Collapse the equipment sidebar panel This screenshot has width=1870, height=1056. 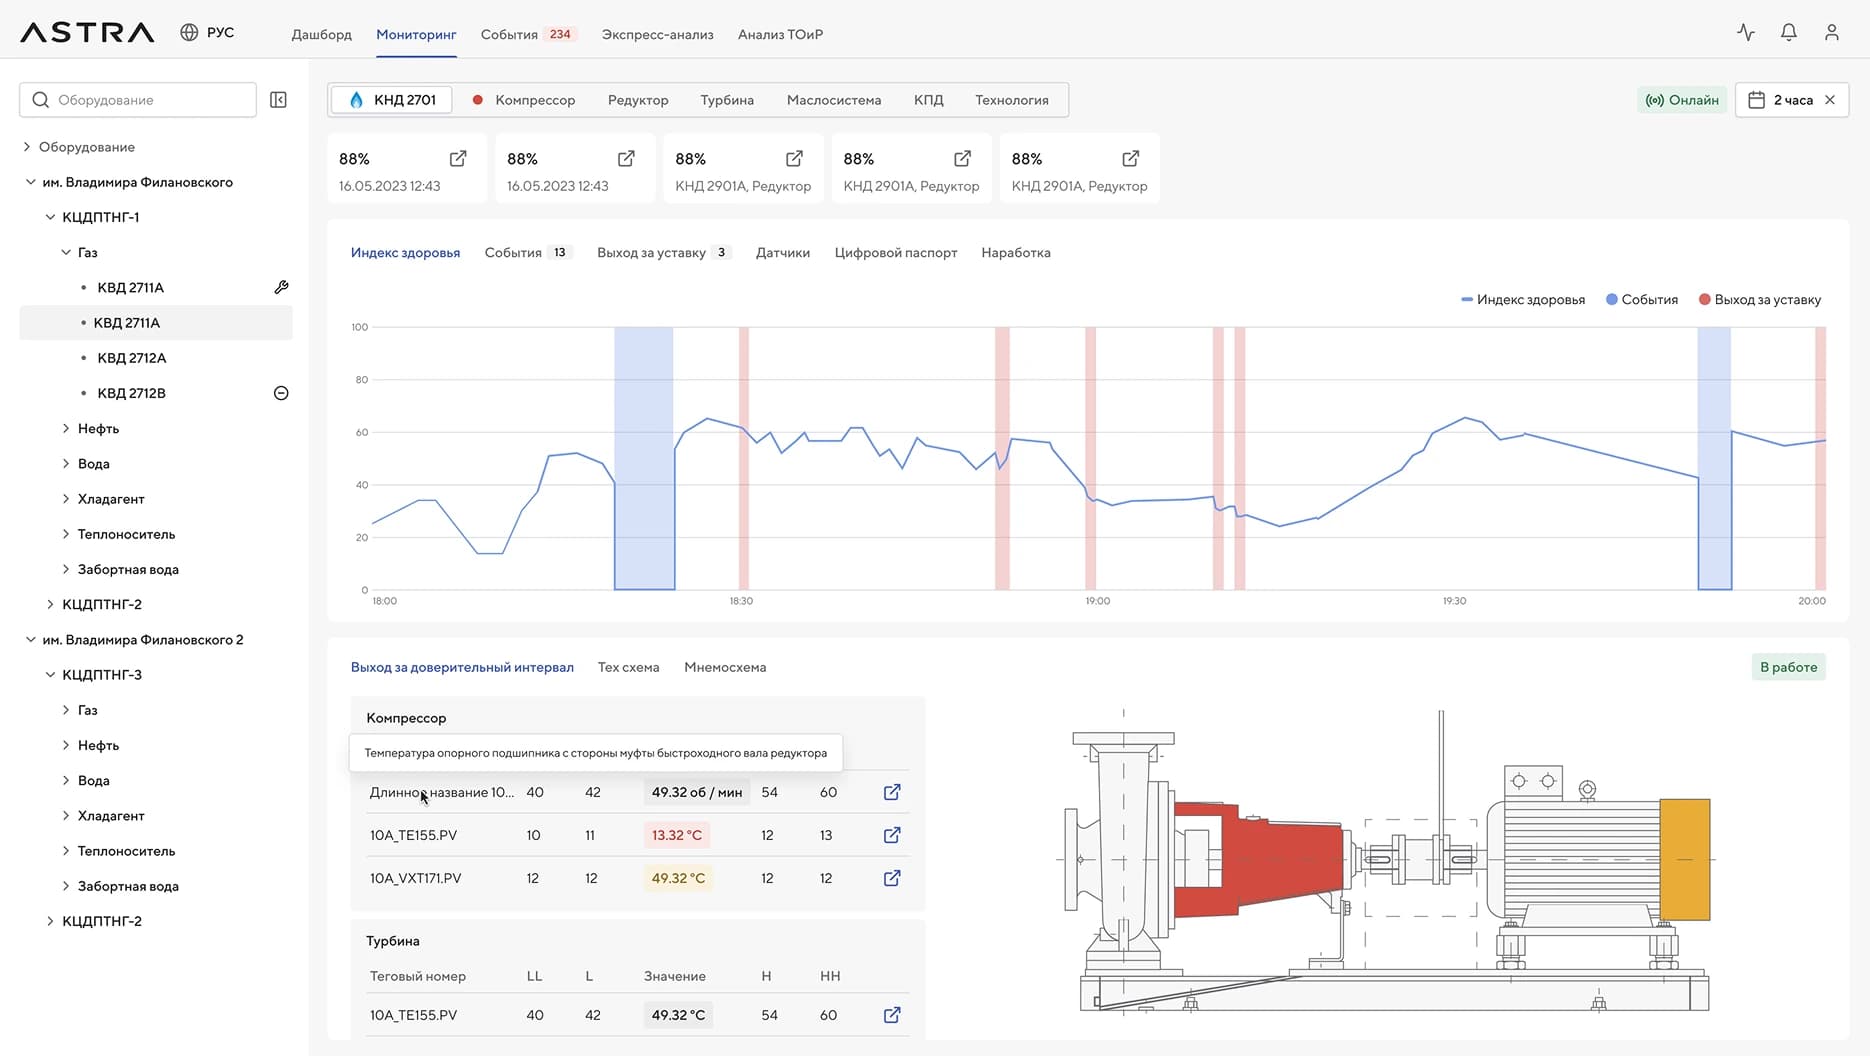[279, 100]
